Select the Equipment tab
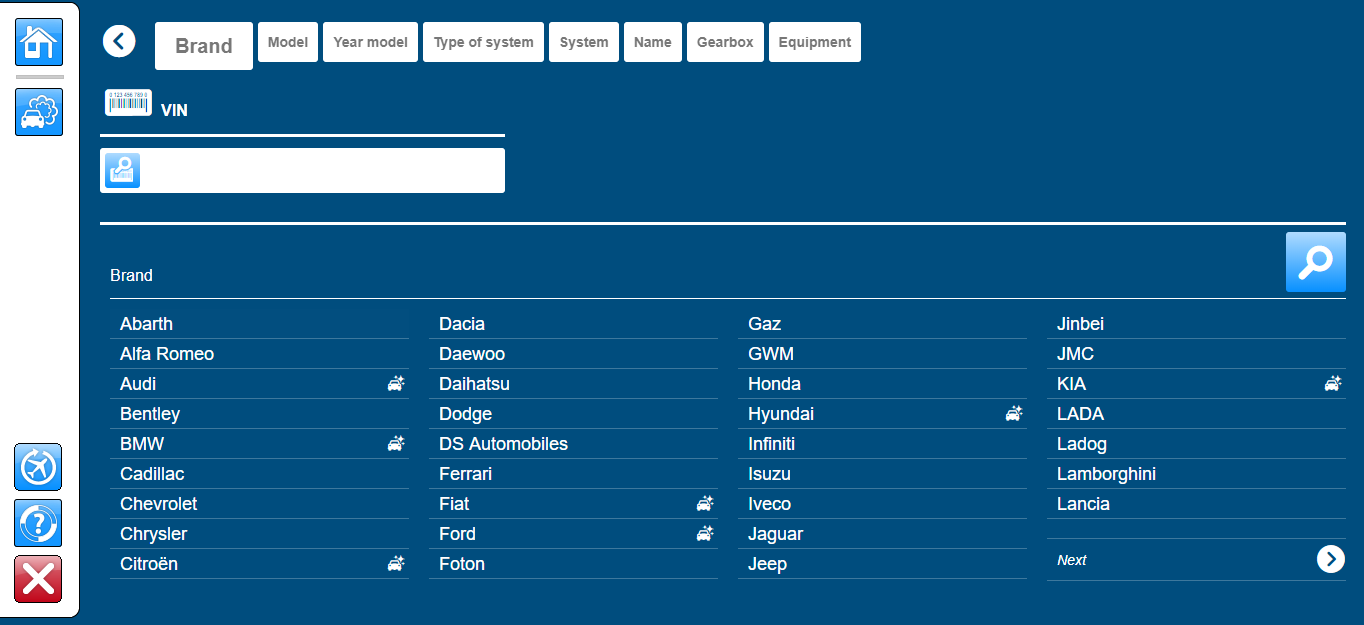 [x=814, y=42]
